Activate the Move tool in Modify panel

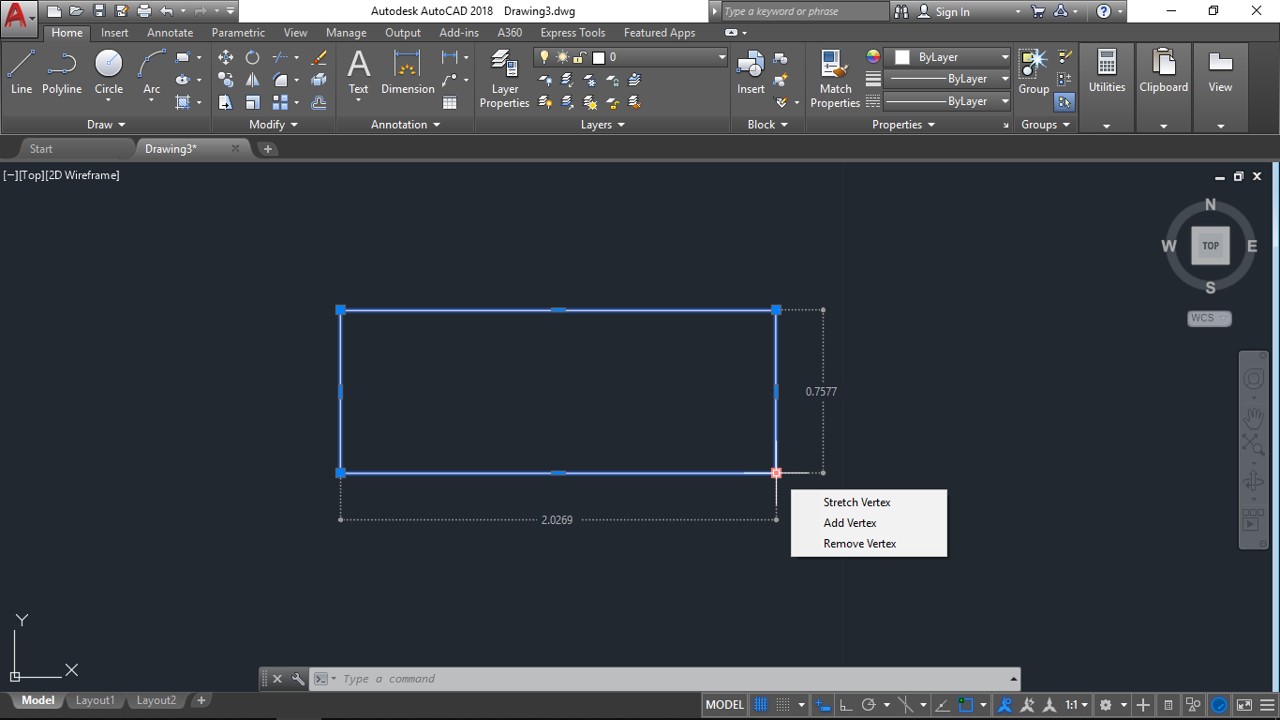tap(225, 58)
